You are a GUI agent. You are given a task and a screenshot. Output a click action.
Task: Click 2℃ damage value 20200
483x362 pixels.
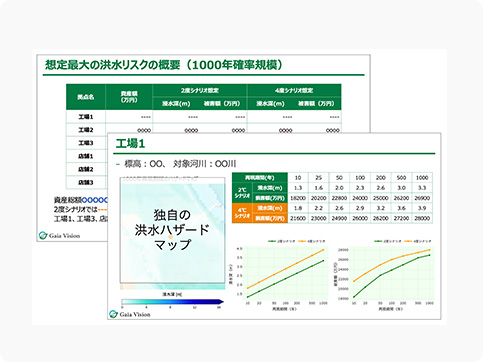coord(319,198)
